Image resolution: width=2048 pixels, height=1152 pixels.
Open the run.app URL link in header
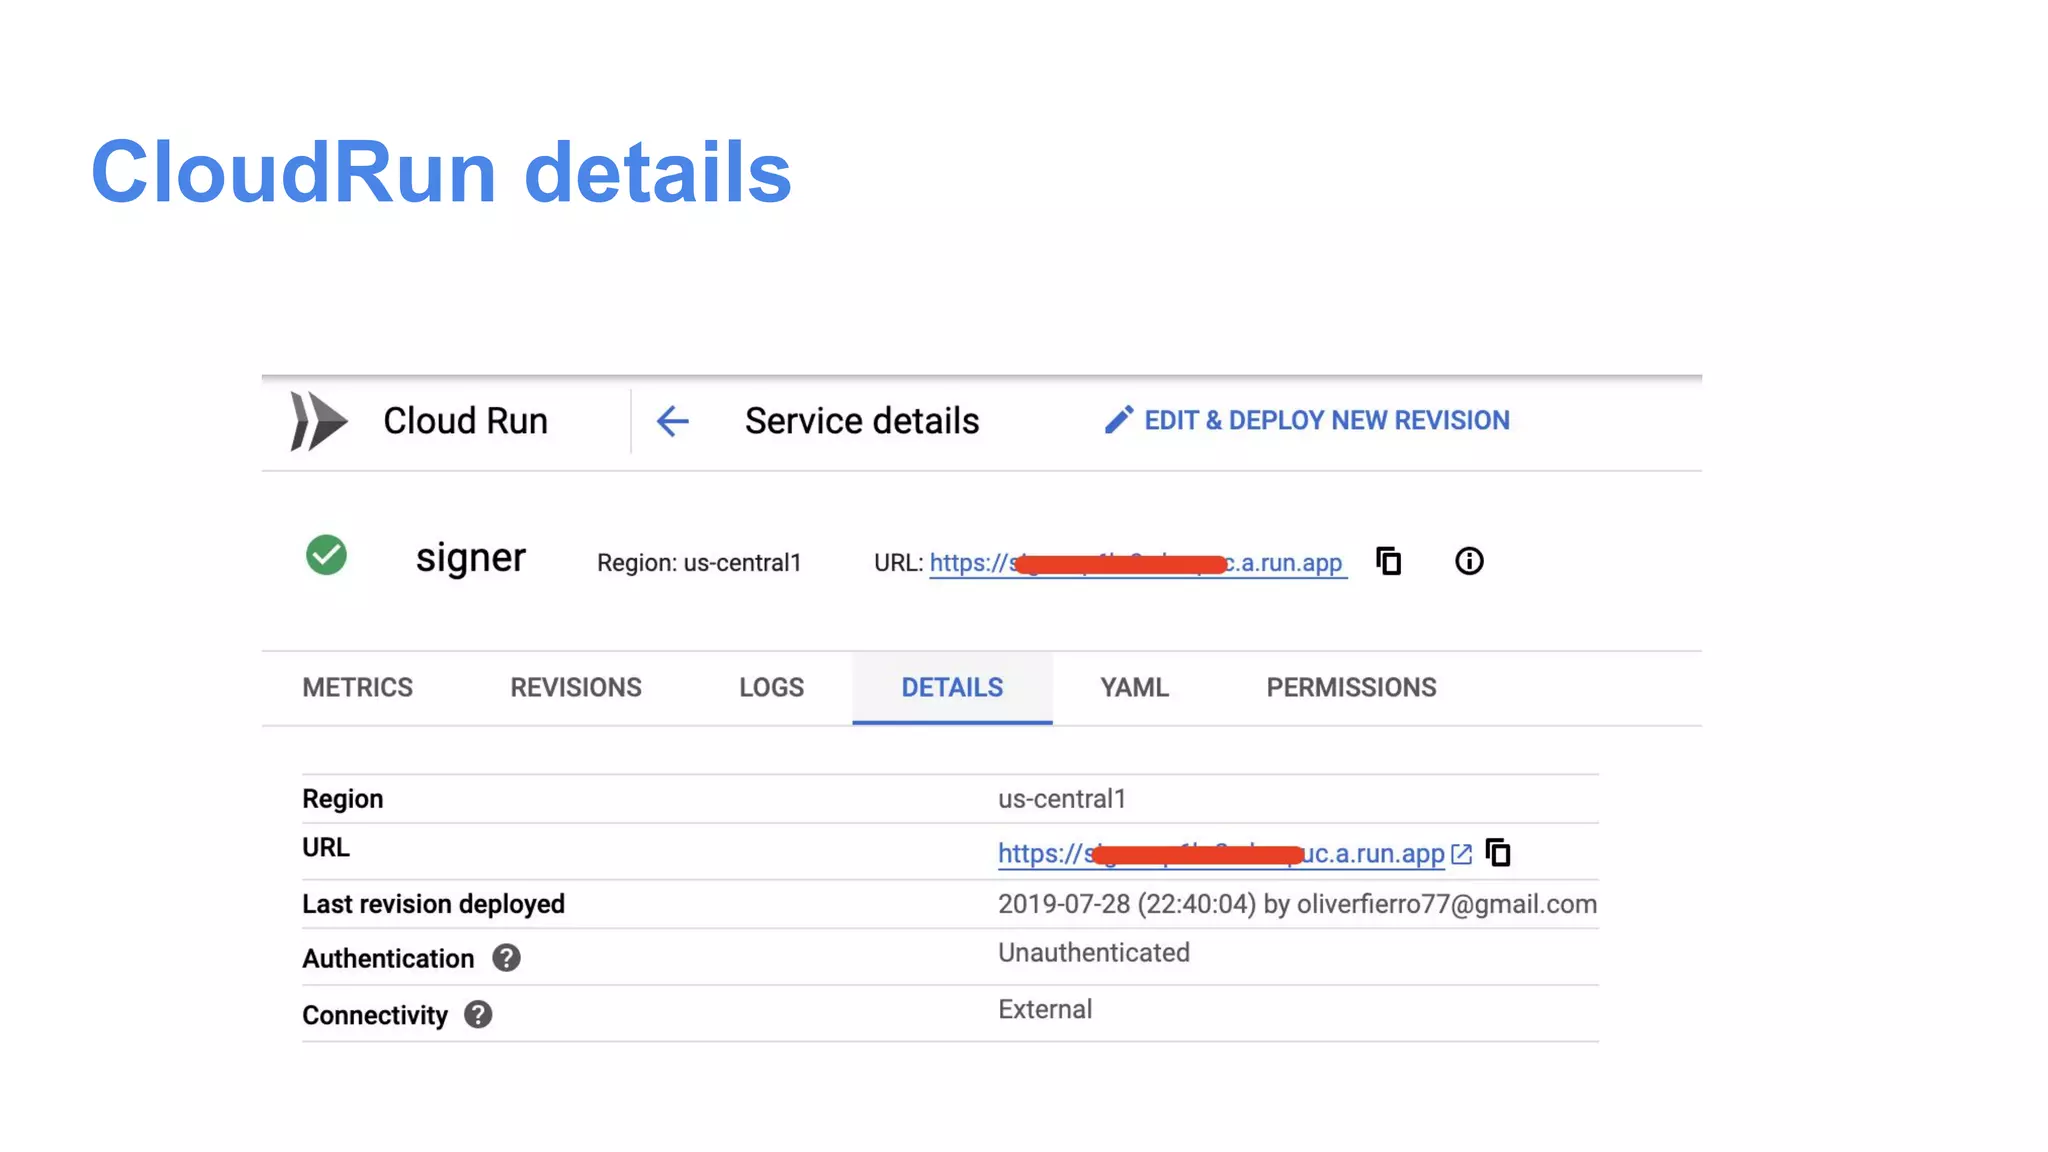pos(1286,563)
